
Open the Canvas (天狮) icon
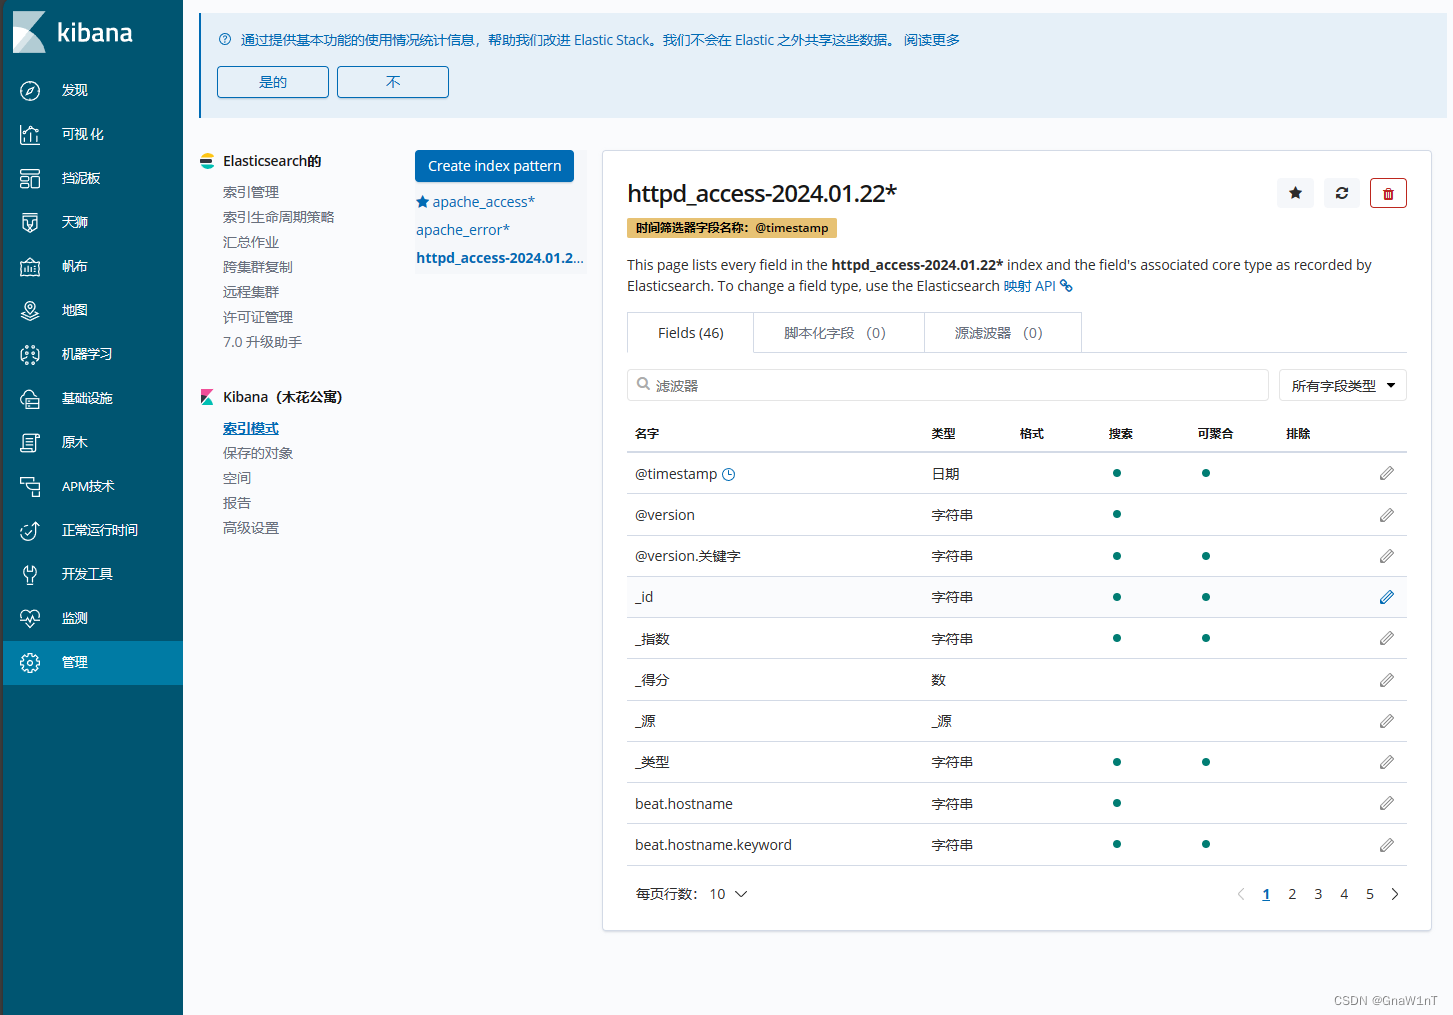[30, 223]
